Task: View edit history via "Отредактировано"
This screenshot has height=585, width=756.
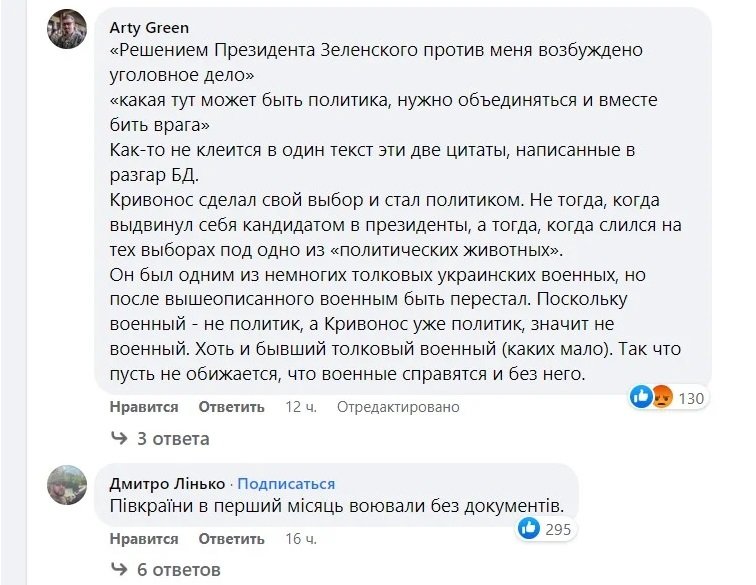Action: click(x=398, y=407)
